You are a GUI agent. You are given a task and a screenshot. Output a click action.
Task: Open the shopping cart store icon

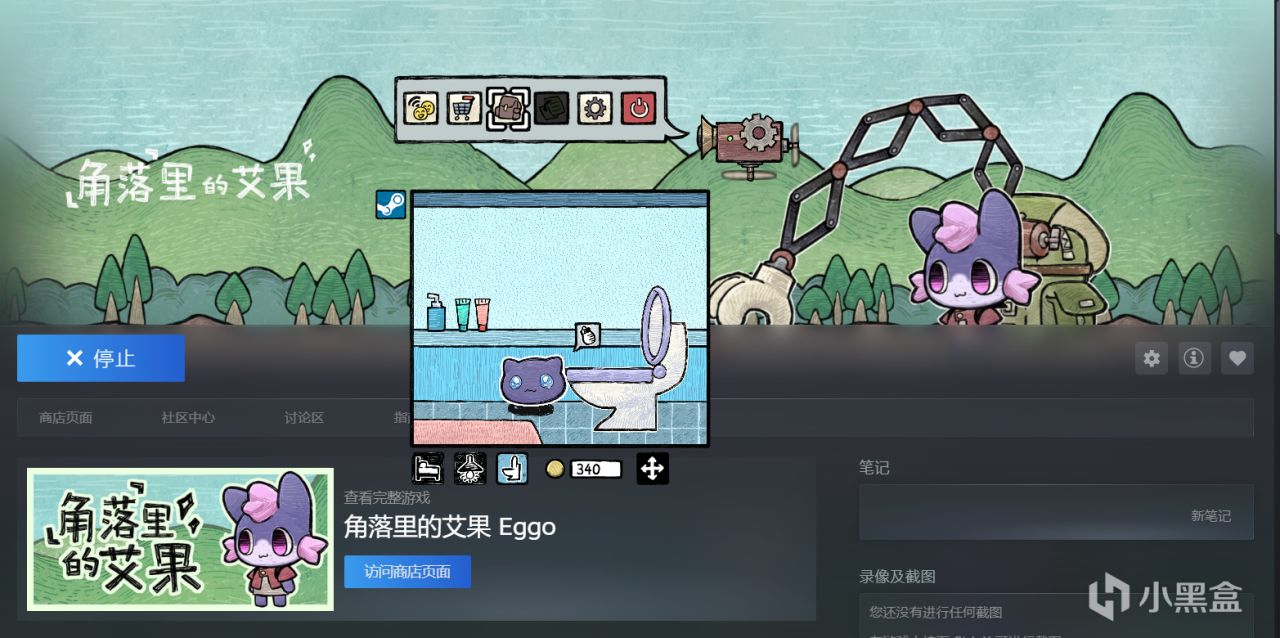[462, 108]
